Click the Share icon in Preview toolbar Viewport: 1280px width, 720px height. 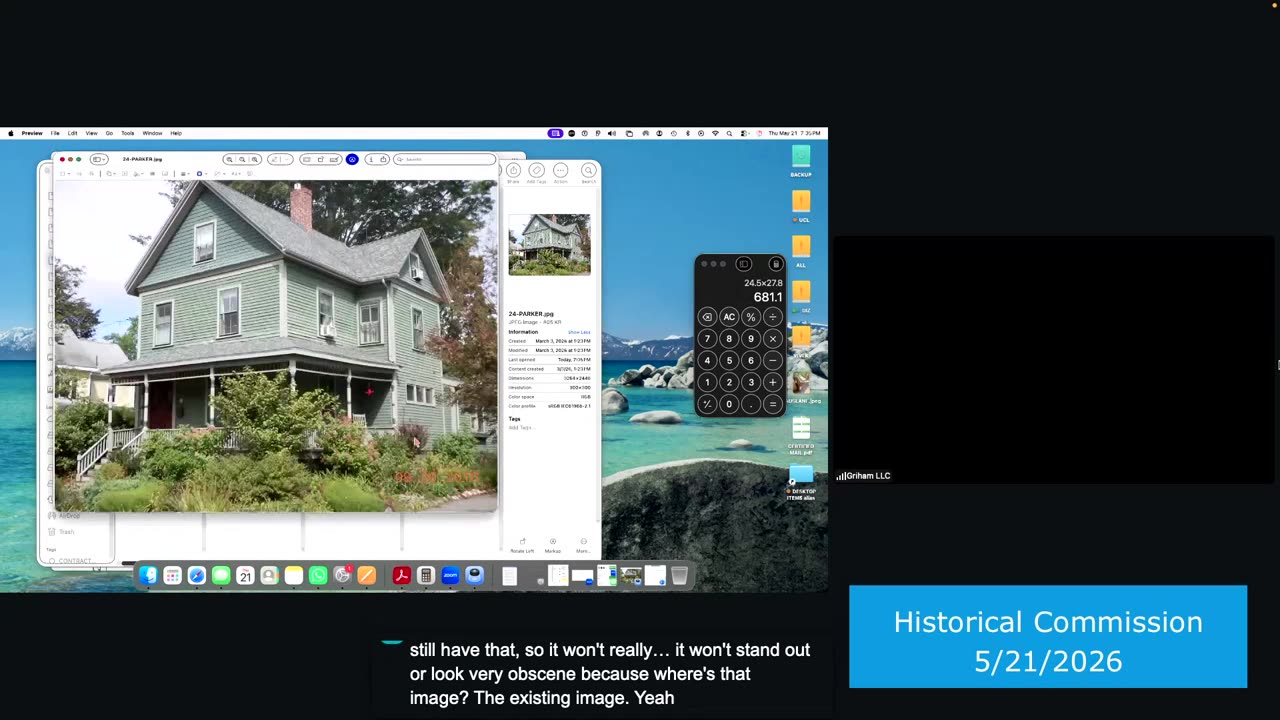tap(384, 159)
